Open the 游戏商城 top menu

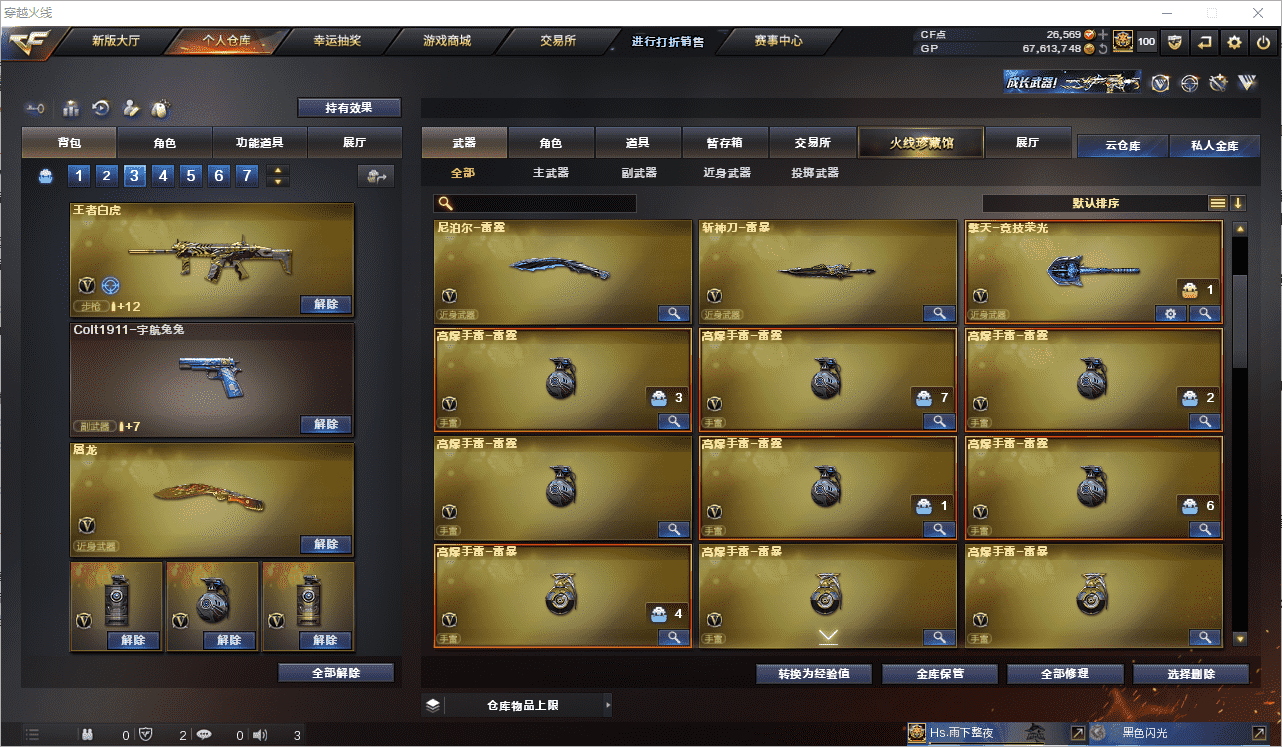click(x=447, y=41)
